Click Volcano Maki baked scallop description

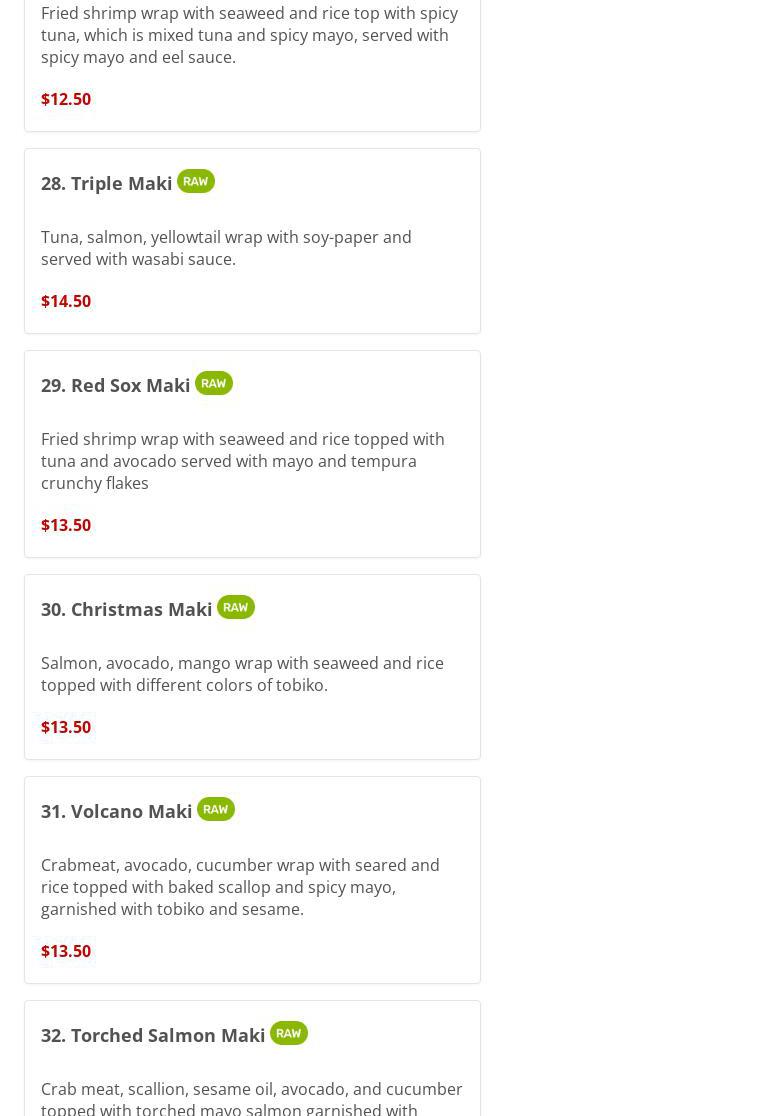(240, 887)
